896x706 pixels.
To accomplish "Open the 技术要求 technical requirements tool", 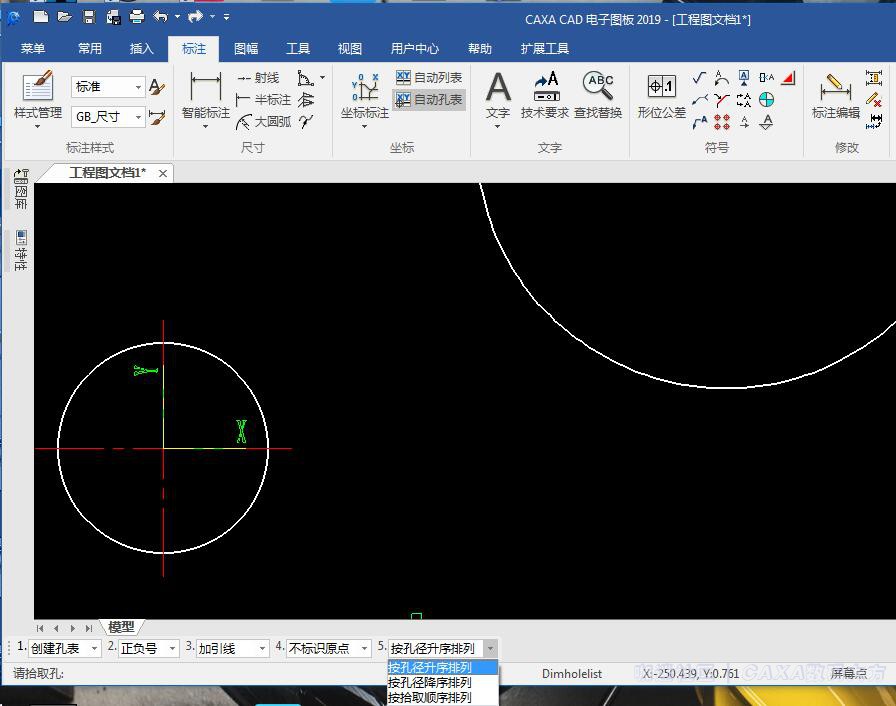I will [545, 88].
